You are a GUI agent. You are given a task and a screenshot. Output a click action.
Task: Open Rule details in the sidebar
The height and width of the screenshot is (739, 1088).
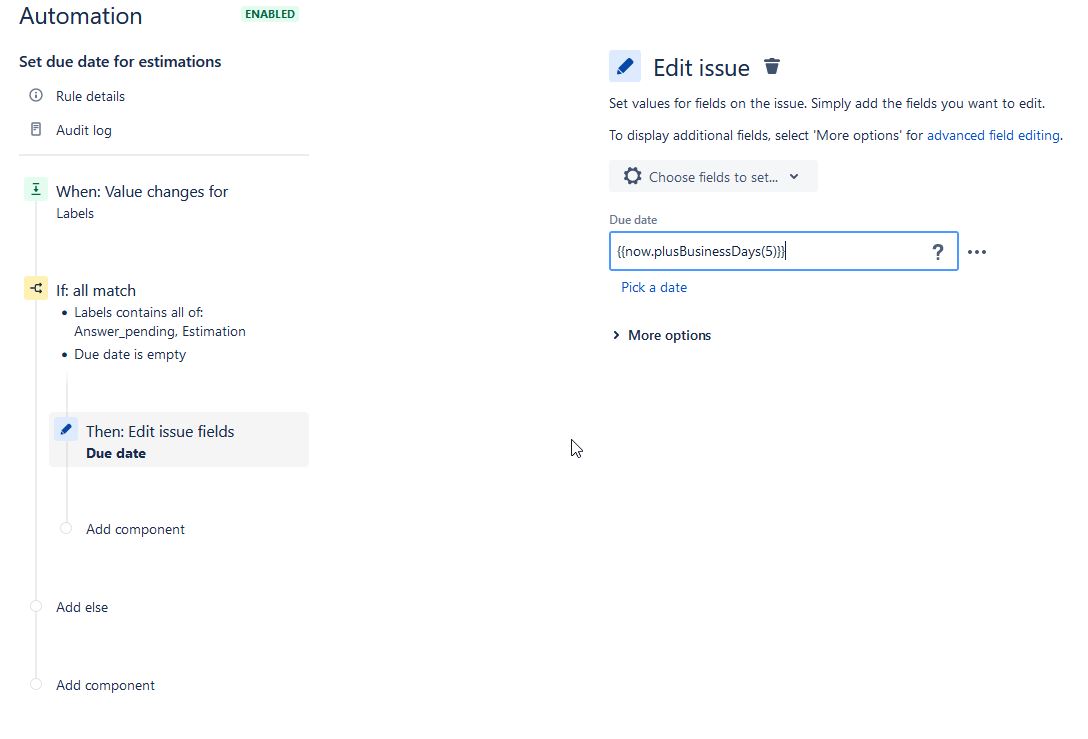point(90,96)
